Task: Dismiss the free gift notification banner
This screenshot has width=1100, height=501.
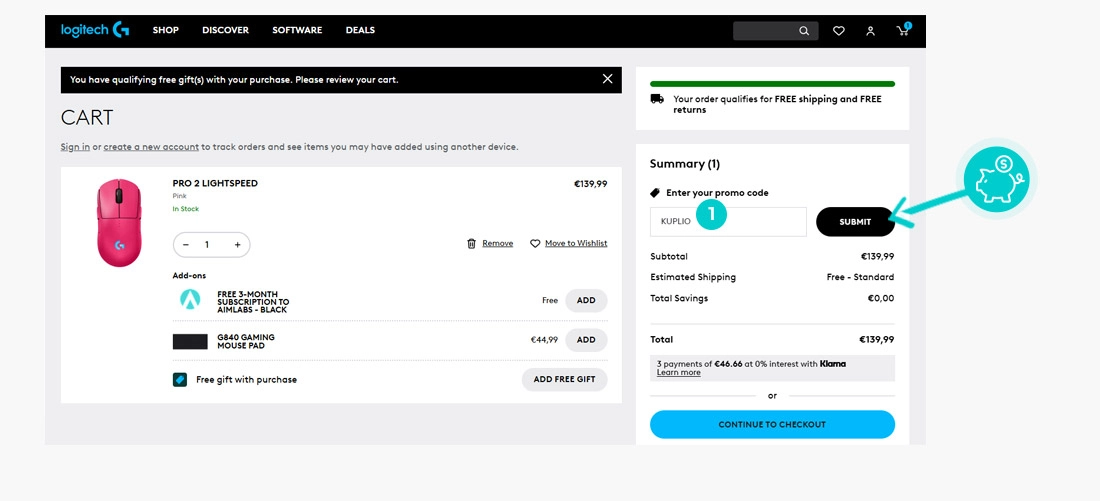Action: click(x=608, y=79)
